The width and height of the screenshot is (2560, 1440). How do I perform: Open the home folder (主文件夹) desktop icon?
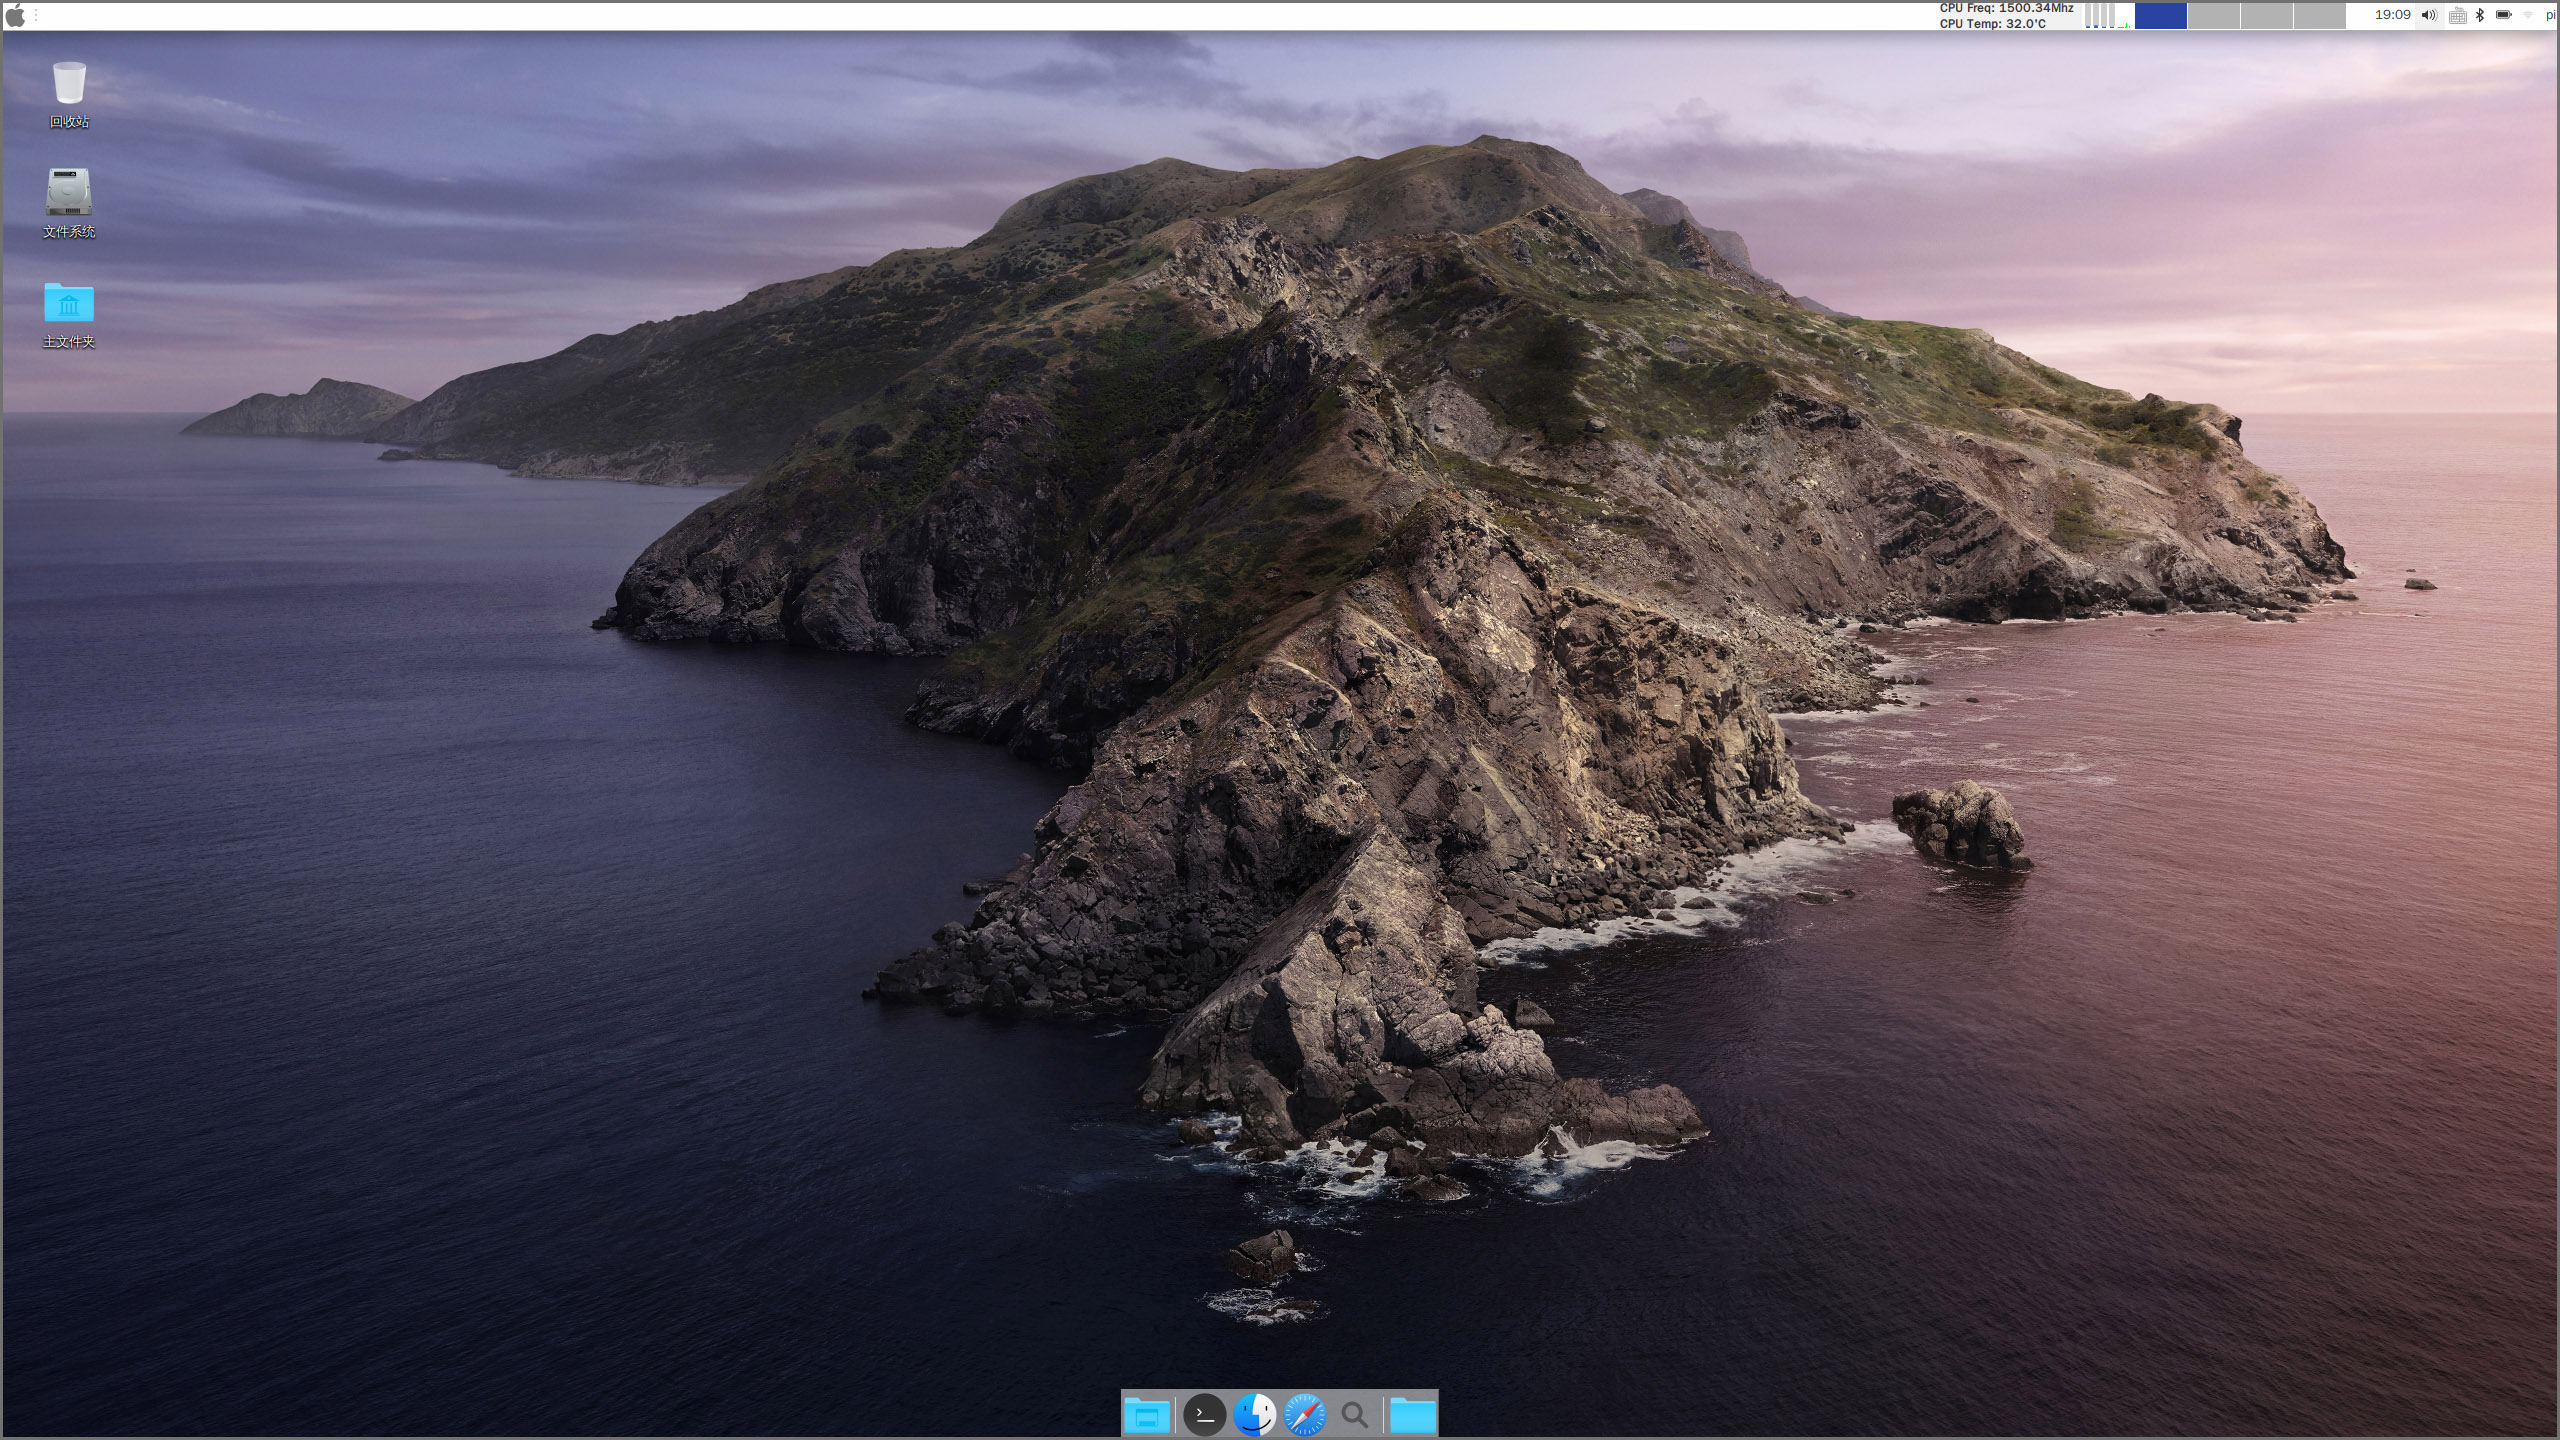[69, 303]
